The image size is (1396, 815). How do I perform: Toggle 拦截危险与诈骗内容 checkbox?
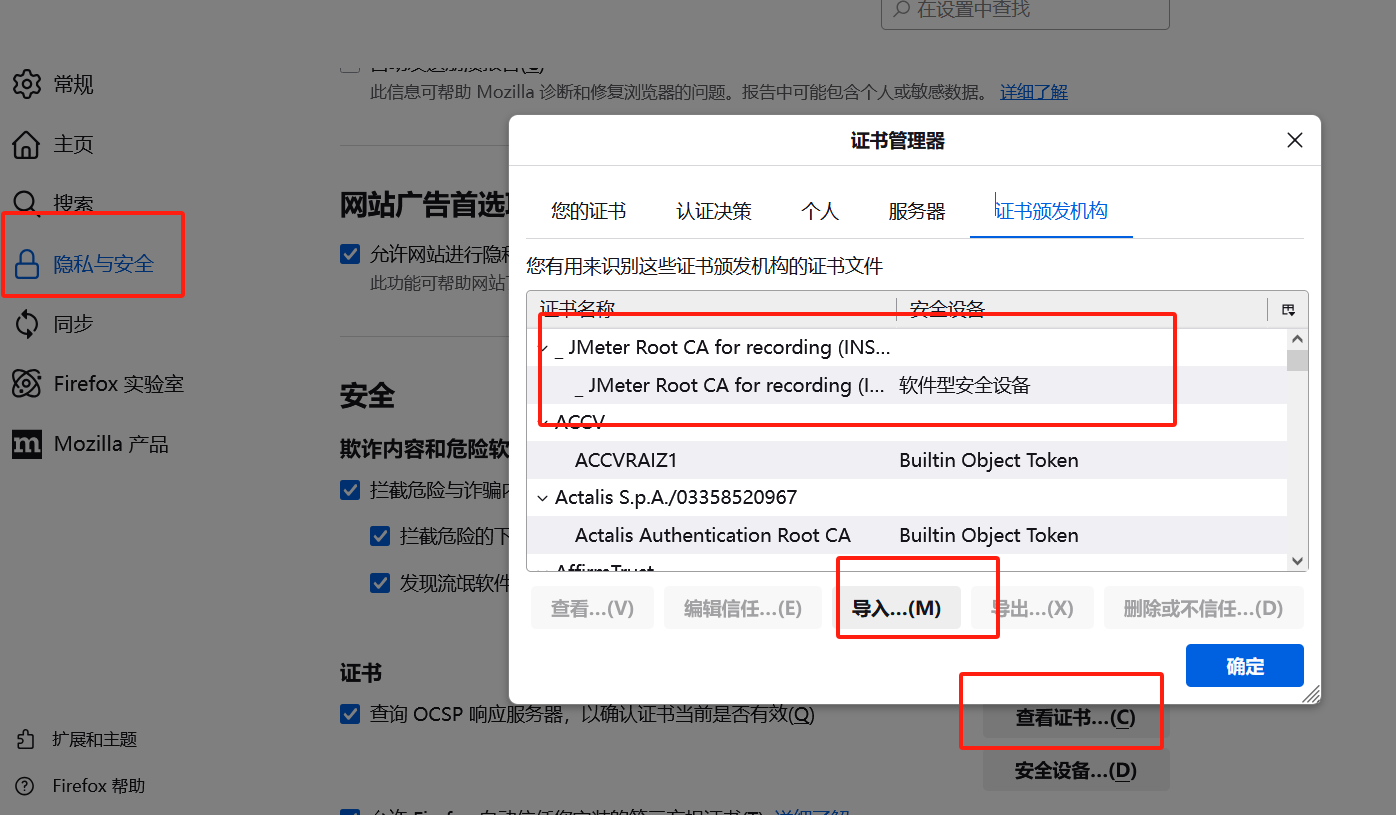350,490
